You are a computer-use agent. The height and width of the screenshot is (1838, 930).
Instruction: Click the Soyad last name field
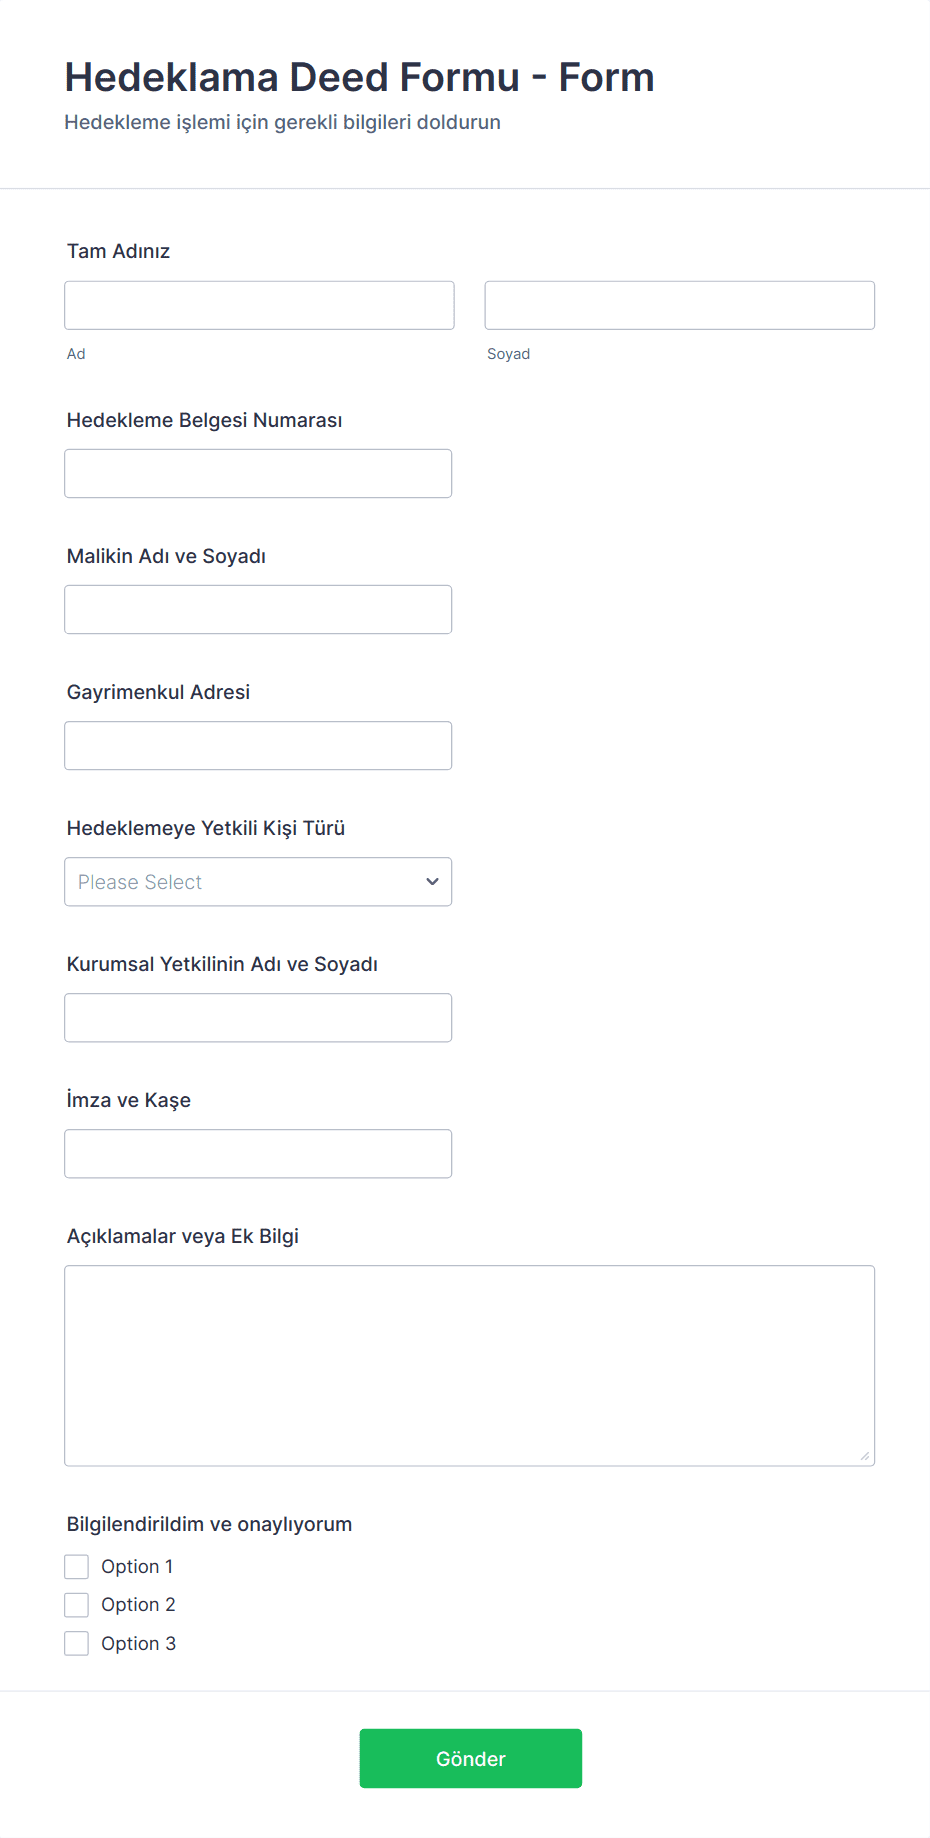click(679, 305)
